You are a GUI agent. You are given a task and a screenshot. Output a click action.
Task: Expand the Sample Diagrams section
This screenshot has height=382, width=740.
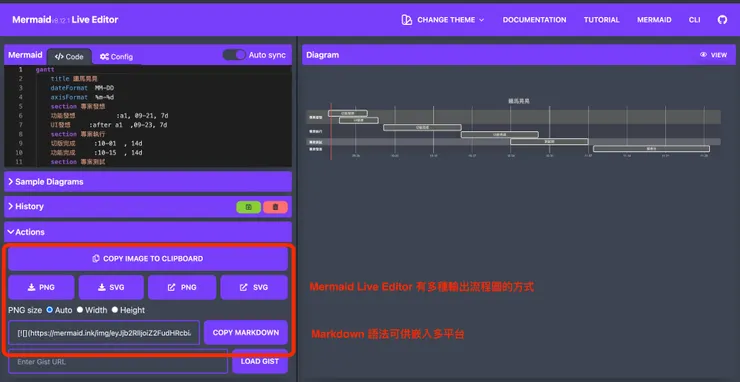click(x=148, y=182)
